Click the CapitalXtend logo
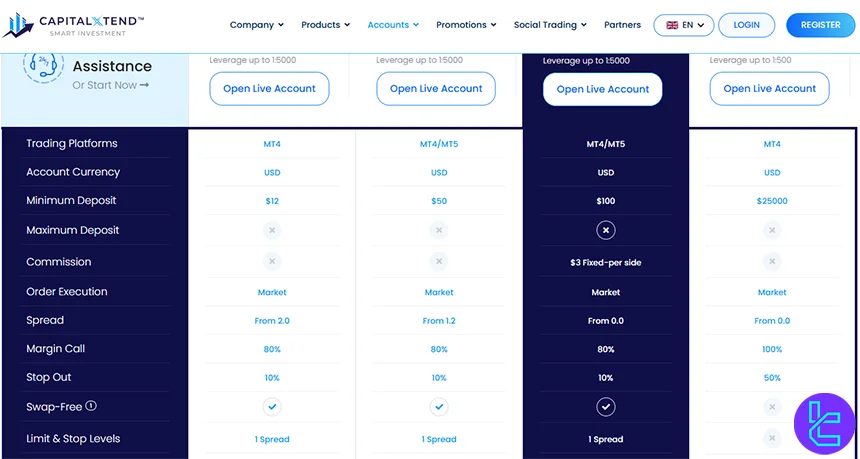 click(x=73, y=25)
